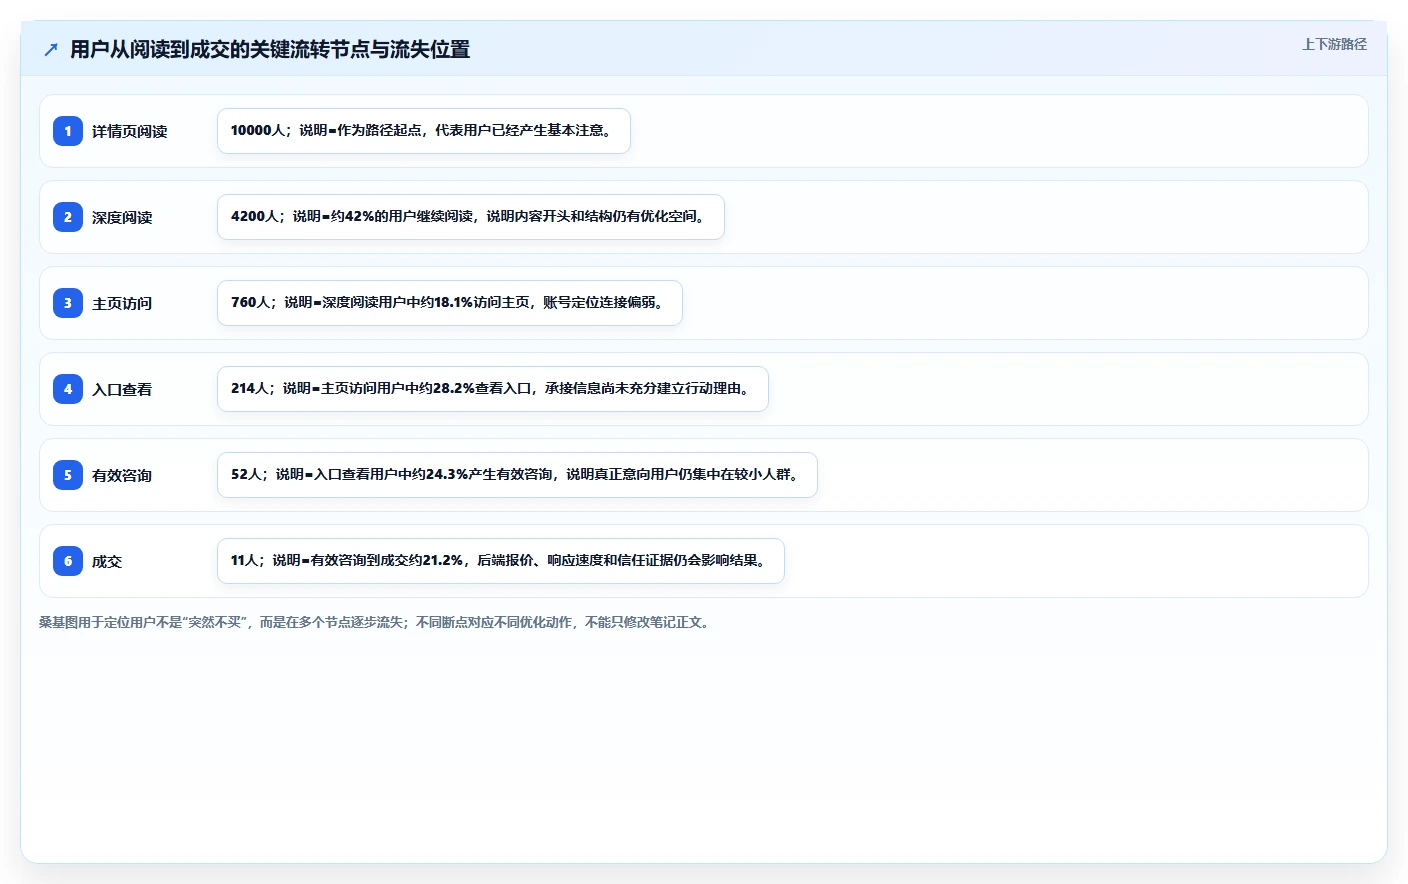The width and height of the screenshot is (1408, 884).
Task: Click the 有效咨询 stage label
Action: 122,476
